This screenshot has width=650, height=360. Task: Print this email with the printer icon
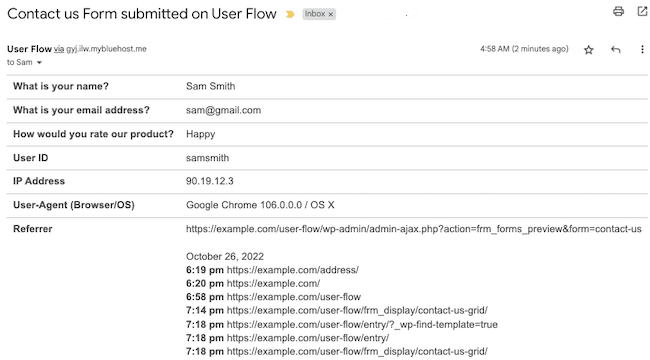(x=618, y=12)
